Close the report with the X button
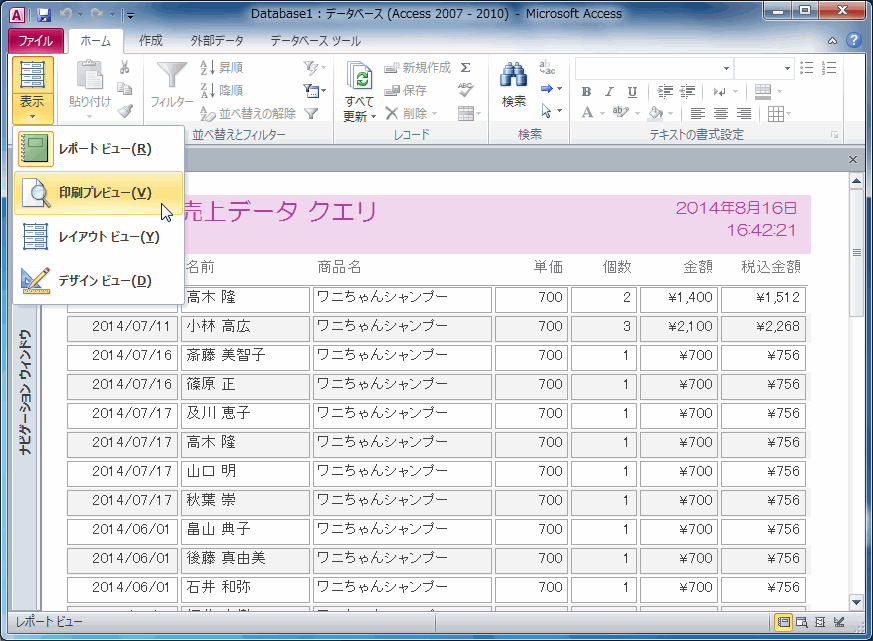The image size is (873, 641). point(852,160)
